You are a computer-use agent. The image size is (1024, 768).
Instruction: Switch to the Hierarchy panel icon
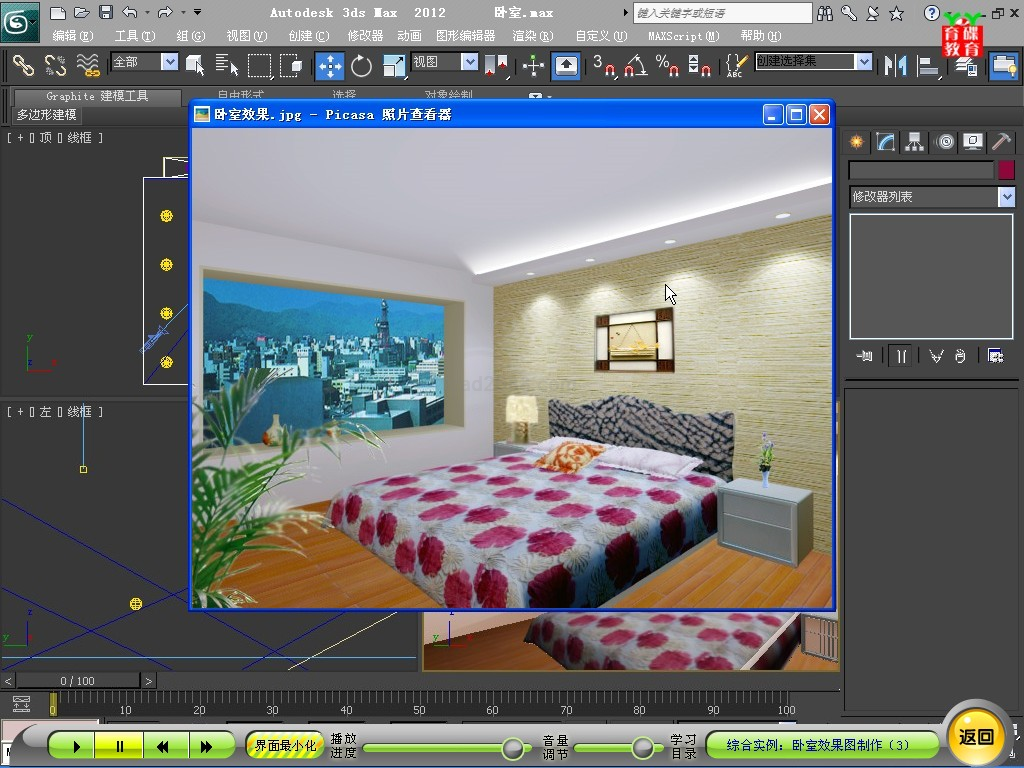914,142
